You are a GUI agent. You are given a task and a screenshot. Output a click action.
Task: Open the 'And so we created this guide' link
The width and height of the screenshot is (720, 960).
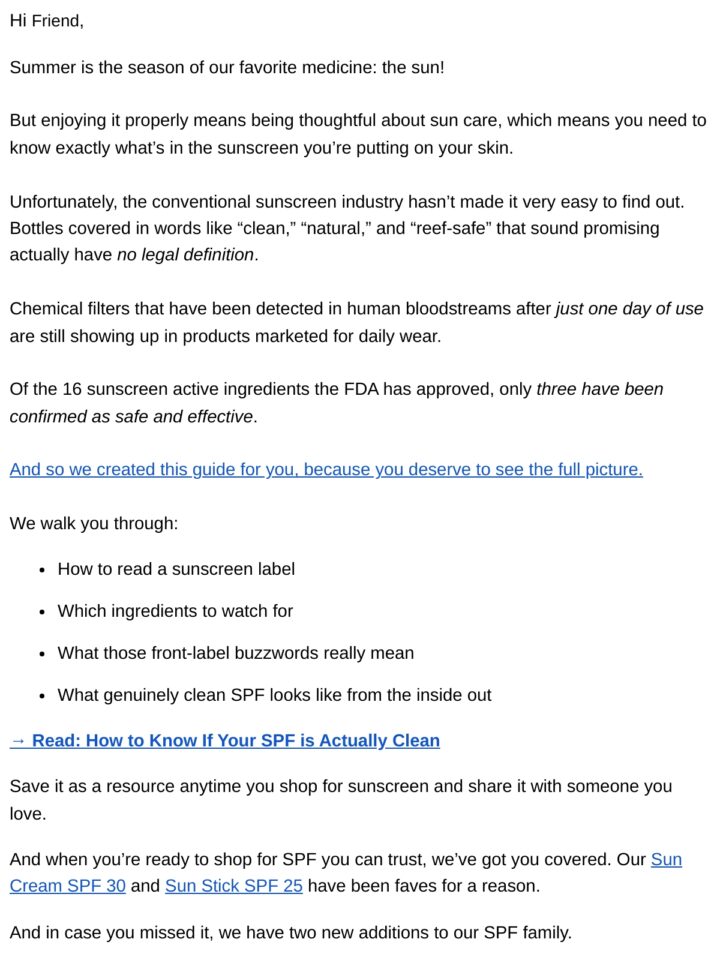tap(326, 470)
